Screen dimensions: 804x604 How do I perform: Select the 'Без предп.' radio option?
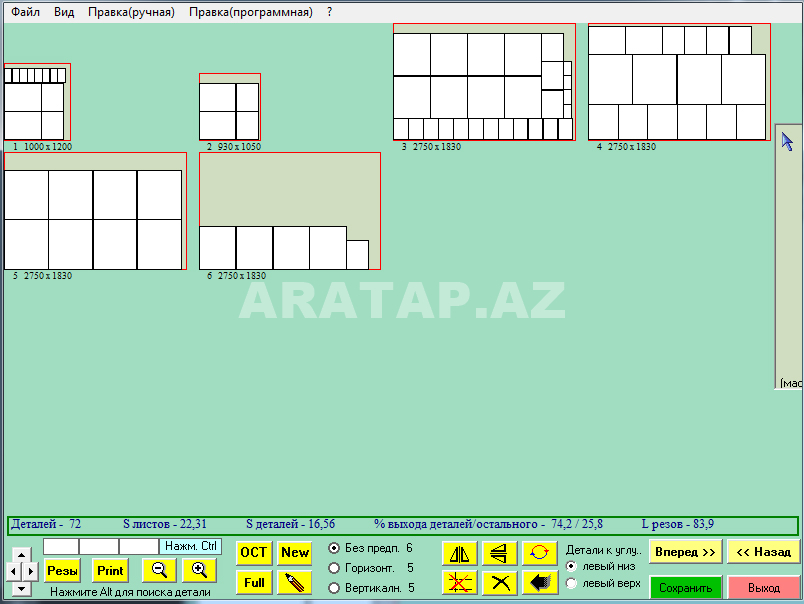coord(334,549)
